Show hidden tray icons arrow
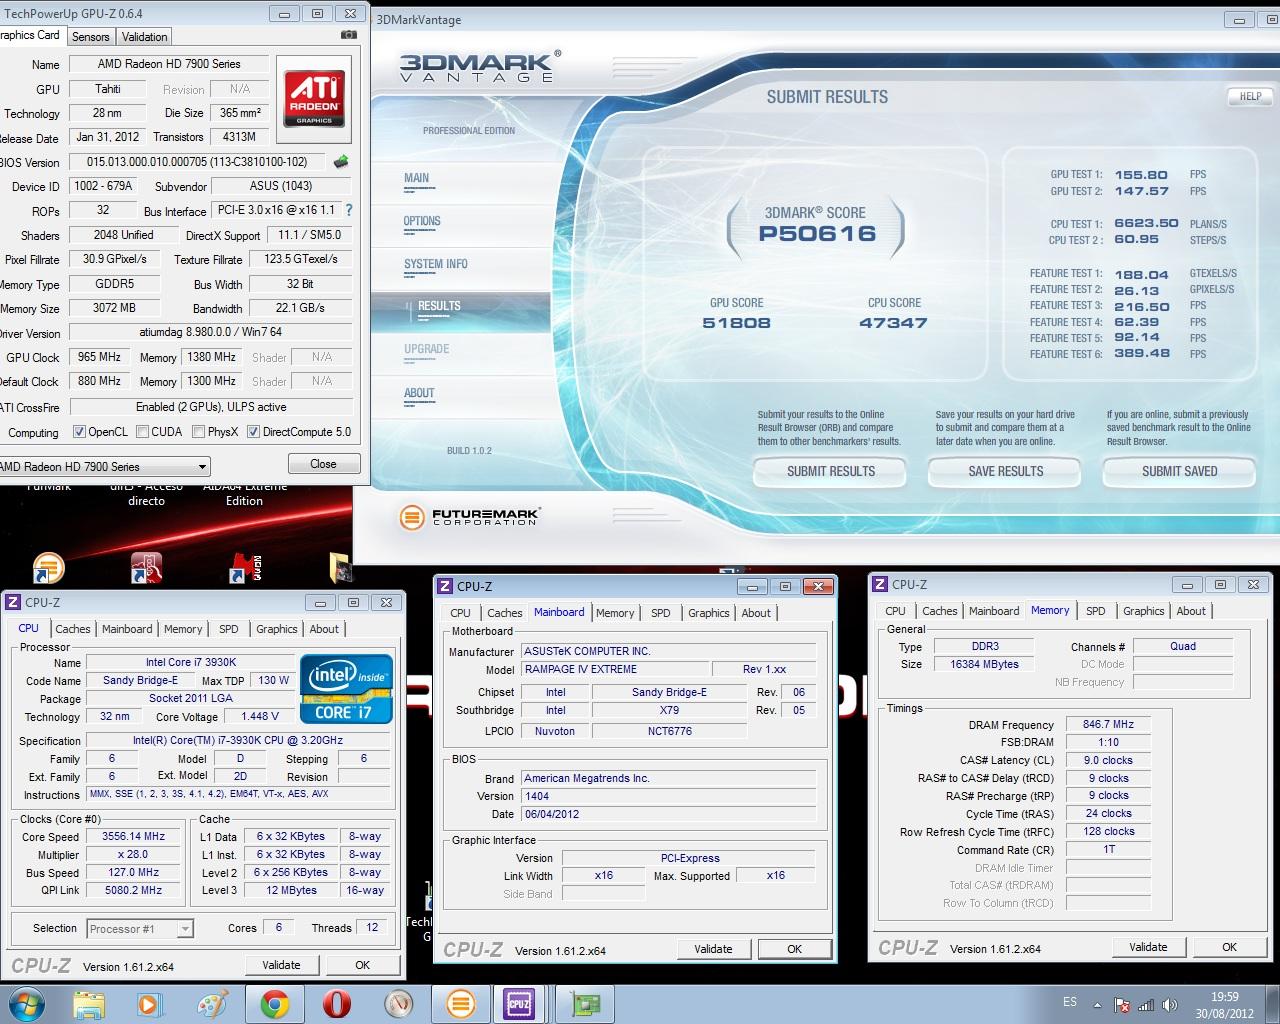 (x=1097, y=1005)
